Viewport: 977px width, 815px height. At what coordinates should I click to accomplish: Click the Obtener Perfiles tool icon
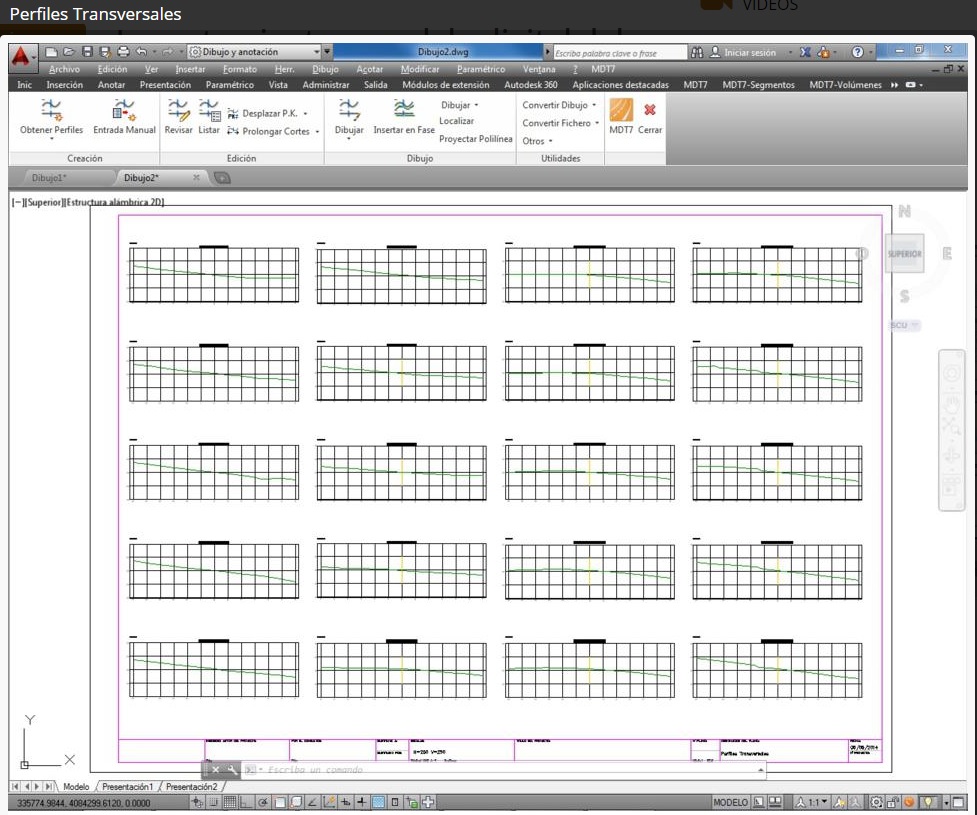click(51, 111)
